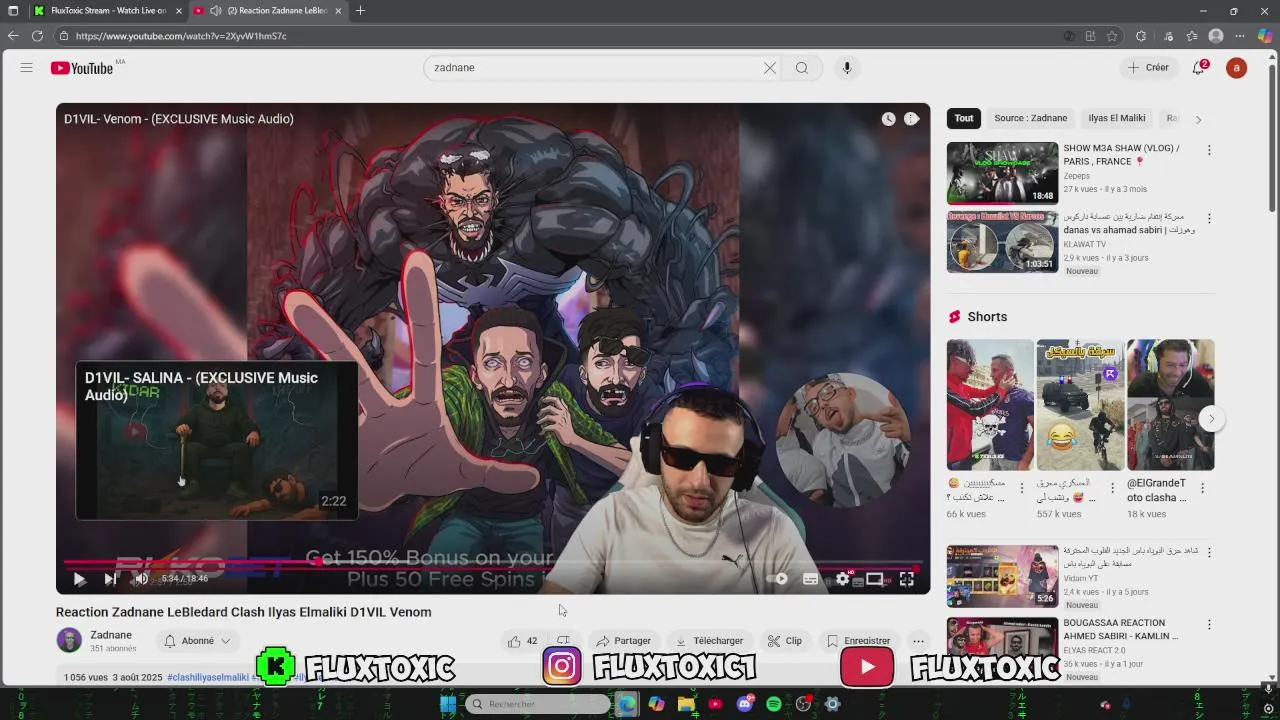
Task: Click the Télécharger download button
Action: tap(709, 641)
